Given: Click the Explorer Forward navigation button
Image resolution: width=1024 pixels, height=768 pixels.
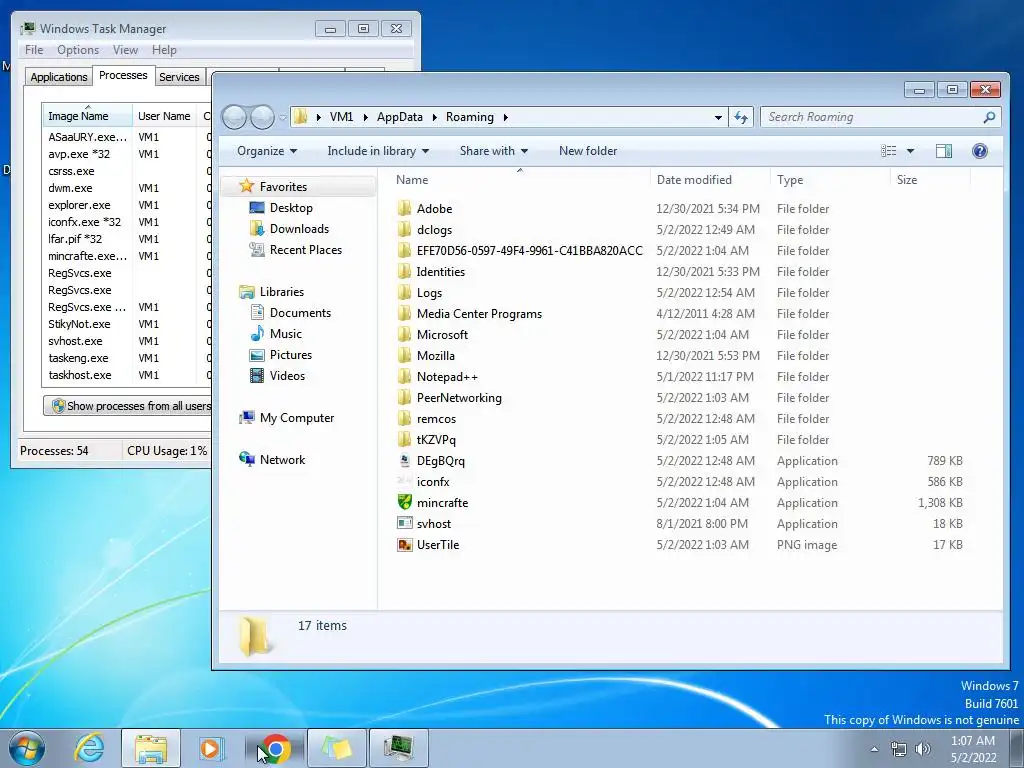Looking at the screenshot, I should 263,118.
